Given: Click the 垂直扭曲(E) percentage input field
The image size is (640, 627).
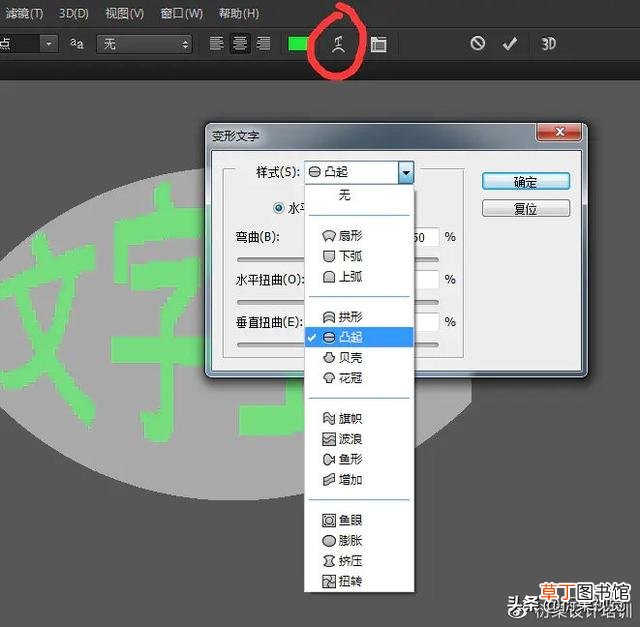Looking at the screenshot, I should 427,322.
